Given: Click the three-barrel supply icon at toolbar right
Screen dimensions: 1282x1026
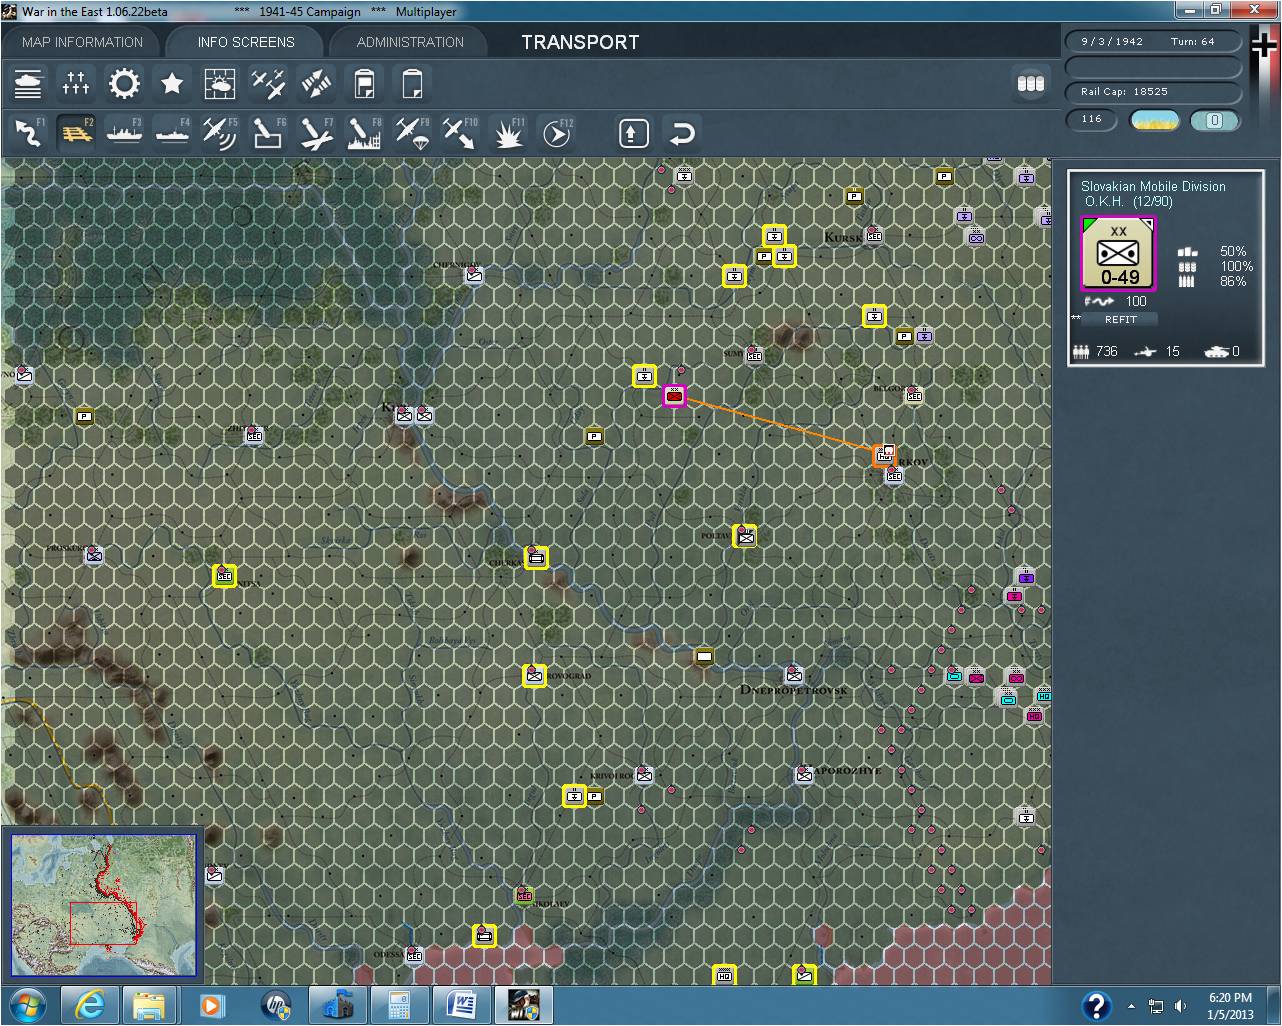Looking at the screenshot, I should [x=1031, y=84].
